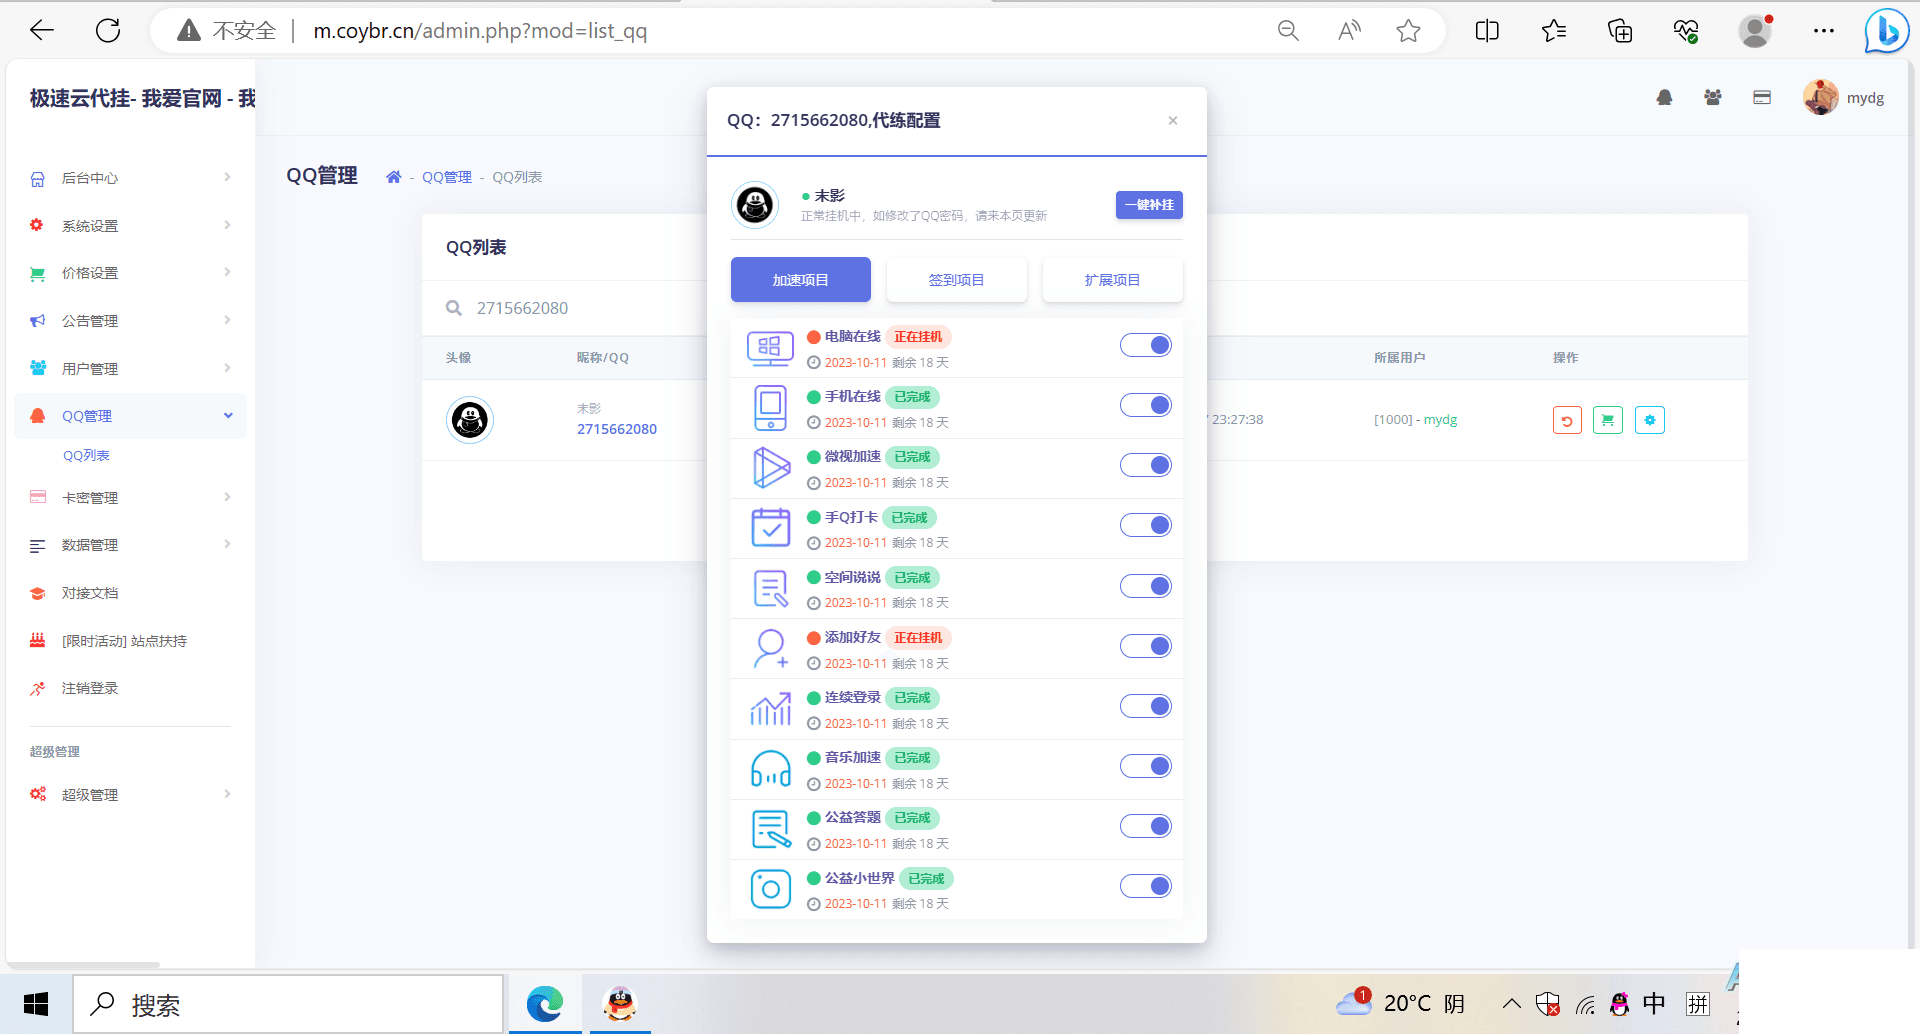Toggle the 电脑在线 switch
This screenshot has width=1920, height=1034.
pos(1146,345)
